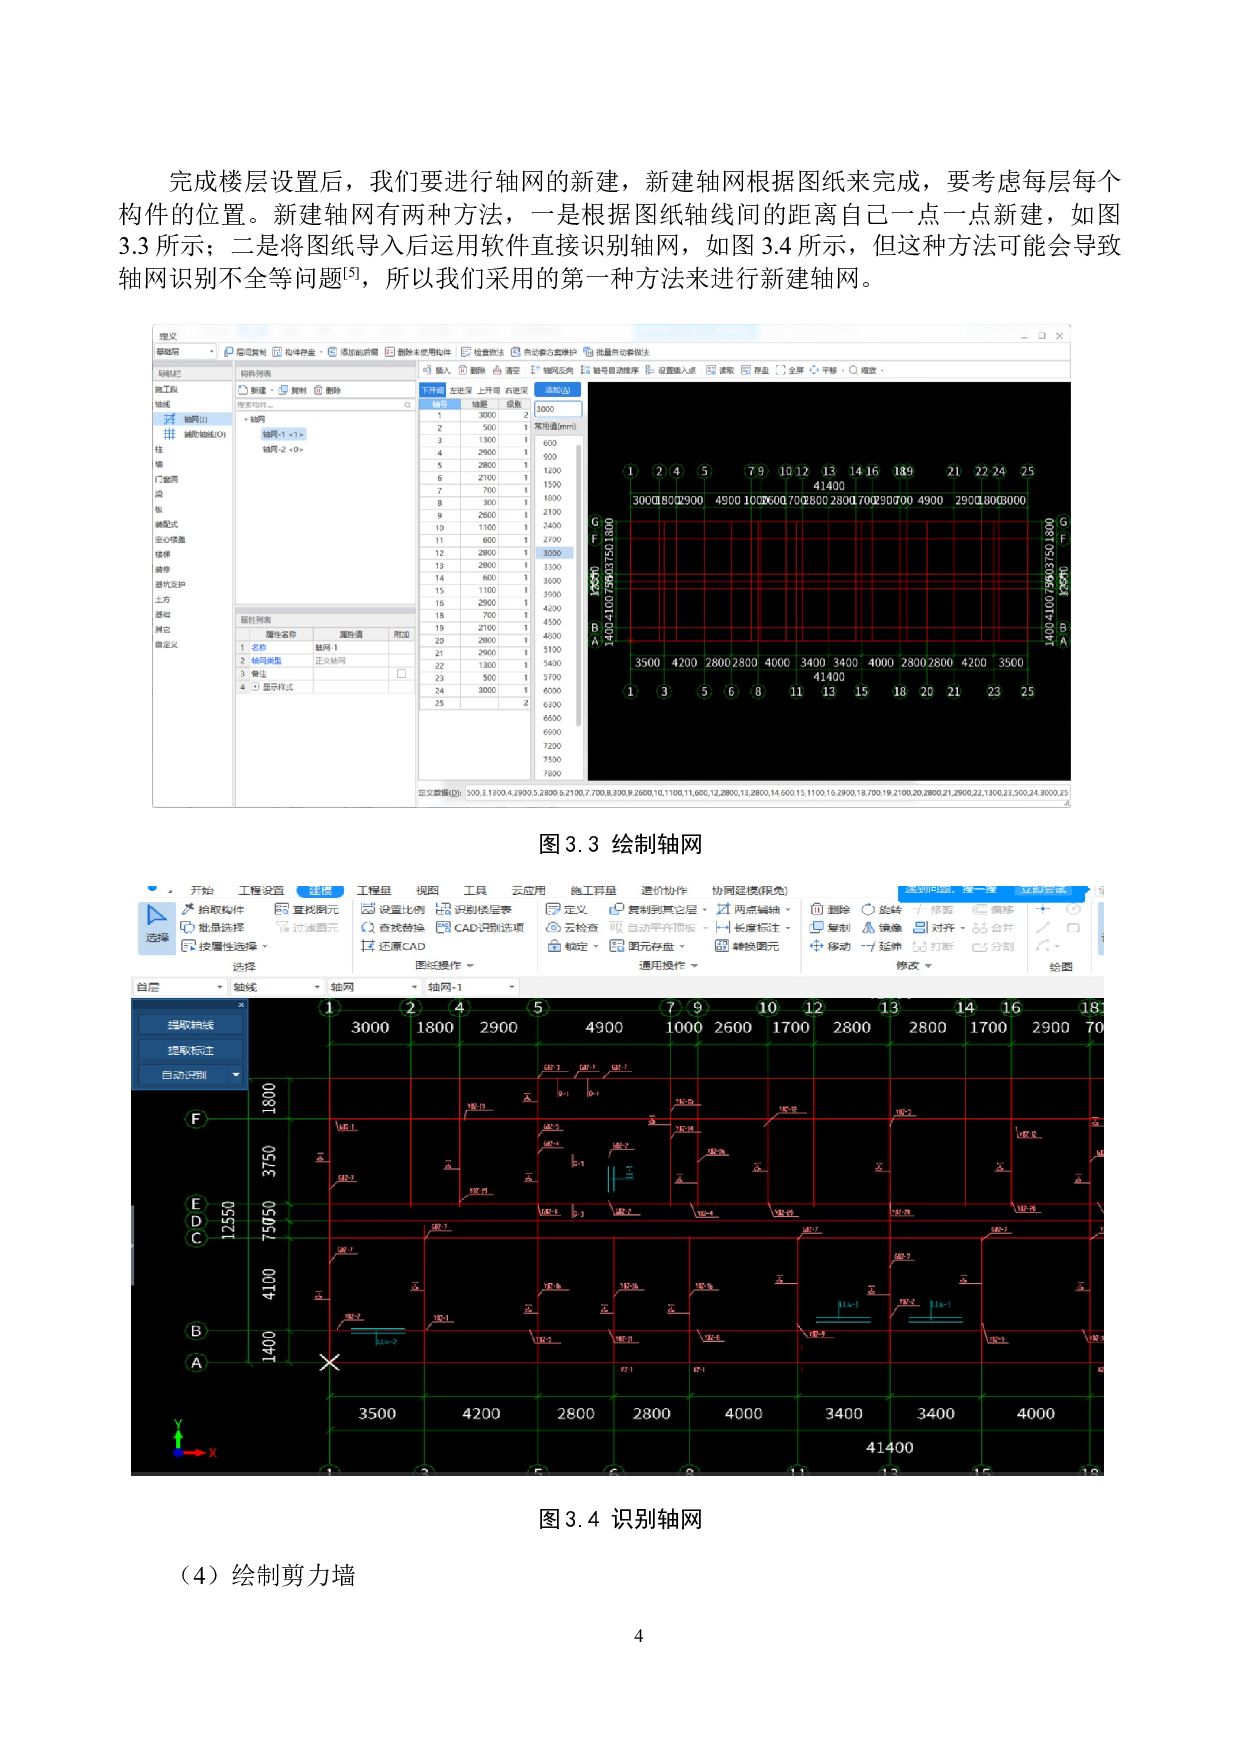
Task: Tick the 备注 附加 checkbox
Action: click(x=401, y=674)
